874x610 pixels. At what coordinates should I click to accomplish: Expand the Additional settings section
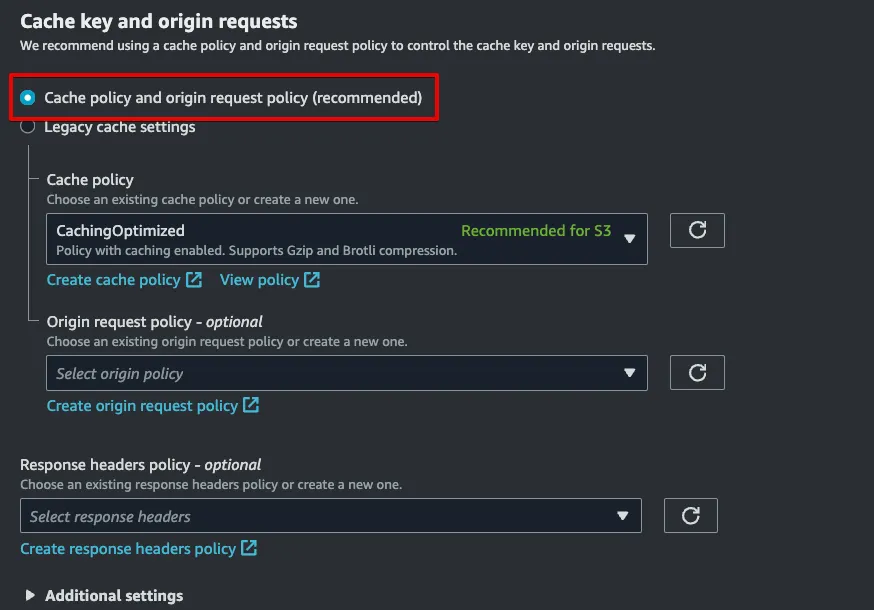tap(31, 596)
